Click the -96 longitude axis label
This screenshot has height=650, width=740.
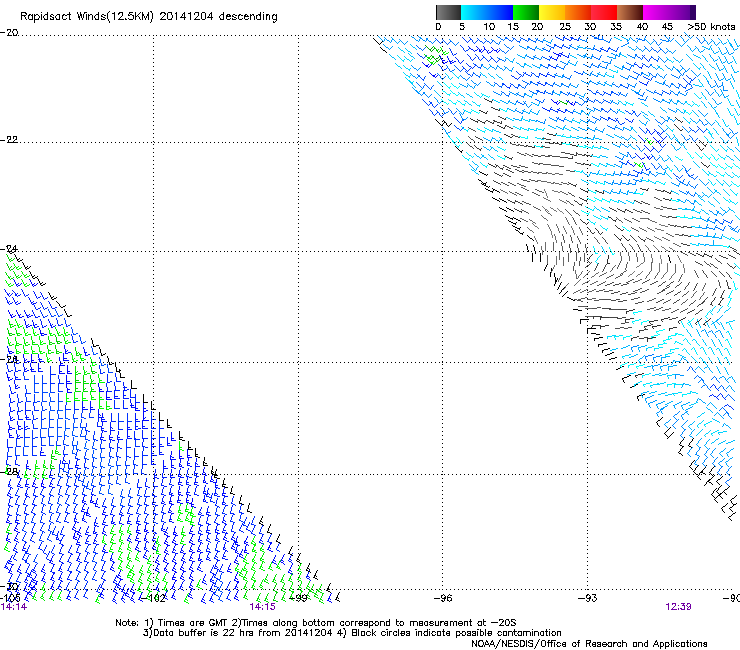(x=443, y=598)
